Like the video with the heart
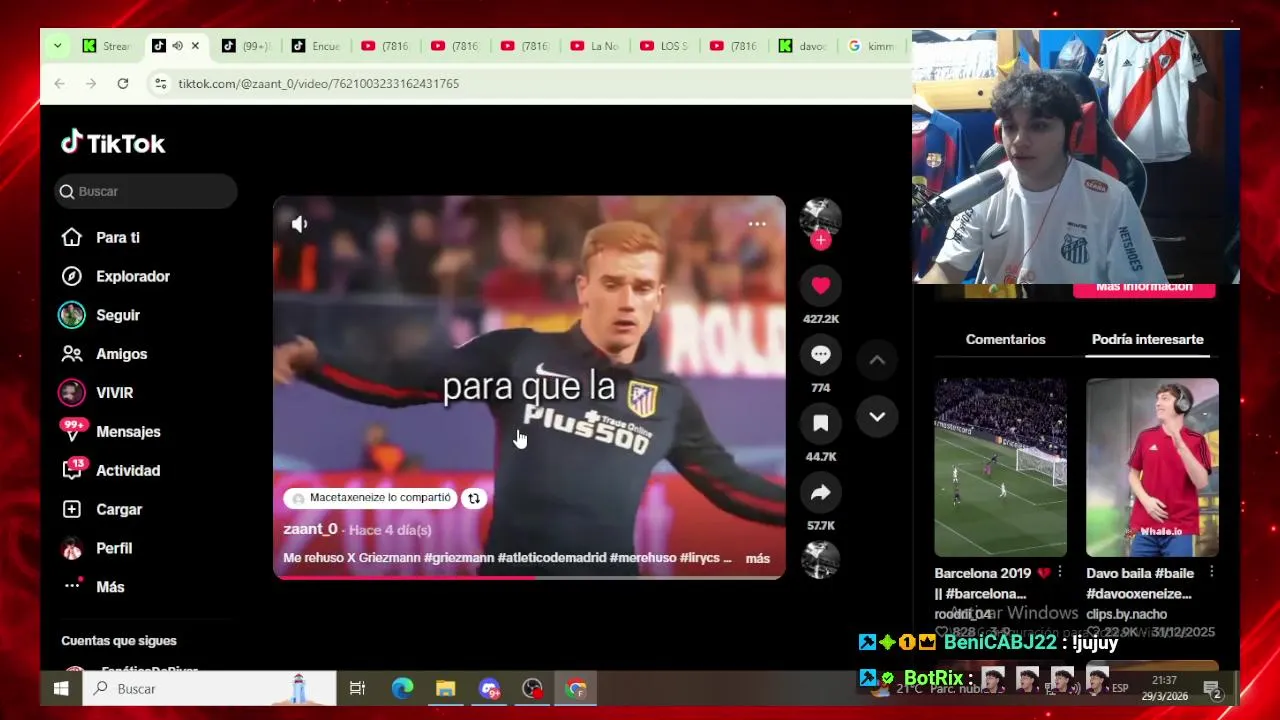 821,286
